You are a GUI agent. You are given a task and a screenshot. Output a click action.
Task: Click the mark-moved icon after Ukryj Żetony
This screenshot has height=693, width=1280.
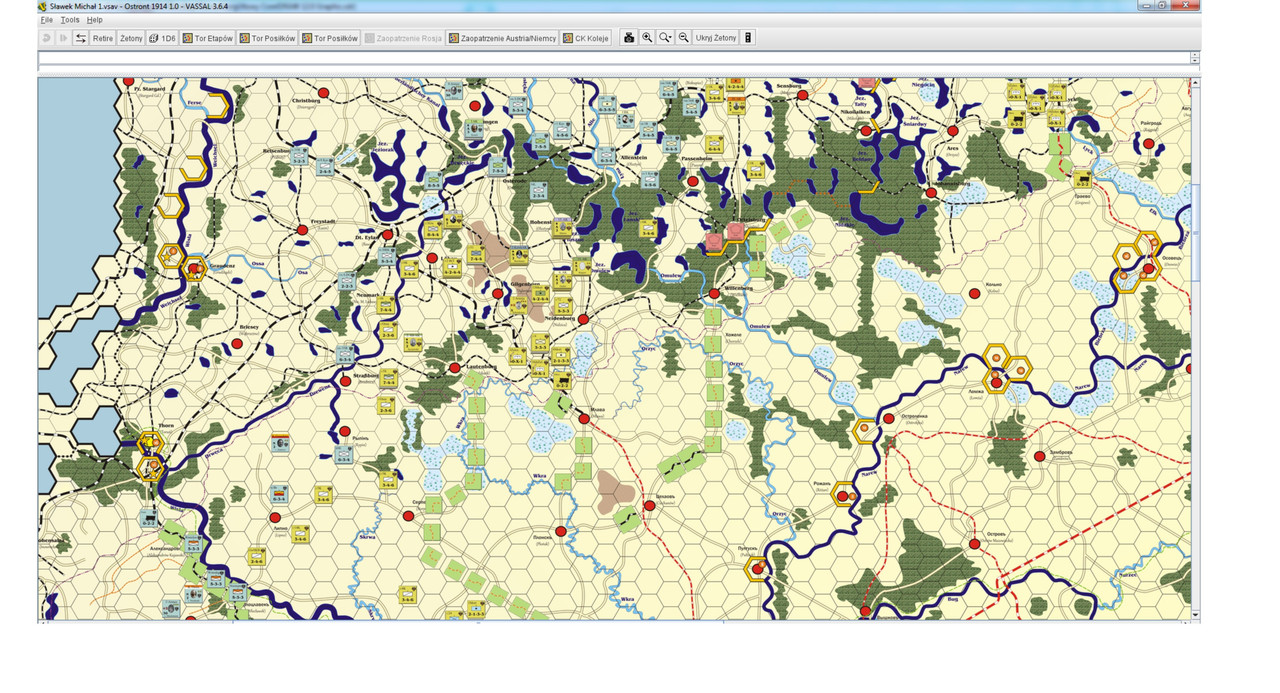pos(748,38)
